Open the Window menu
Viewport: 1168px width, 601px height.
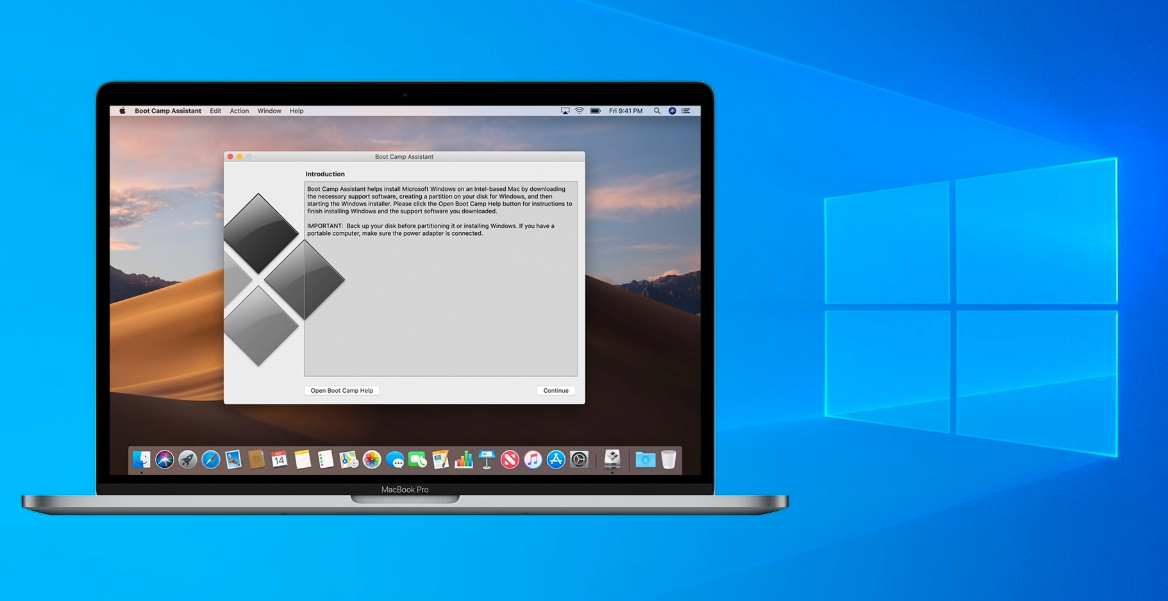(269, 111)
